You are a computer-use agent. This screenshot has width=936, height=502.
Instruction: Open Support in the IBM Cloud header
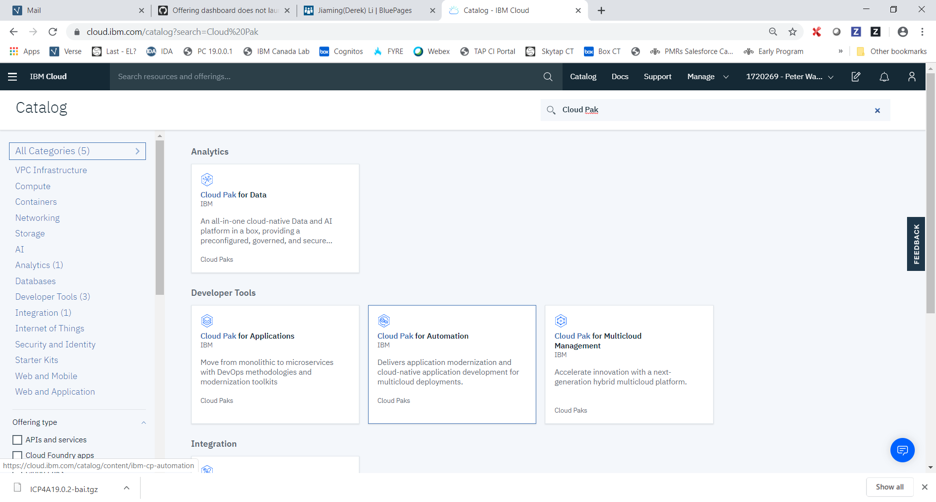point(657,76)
